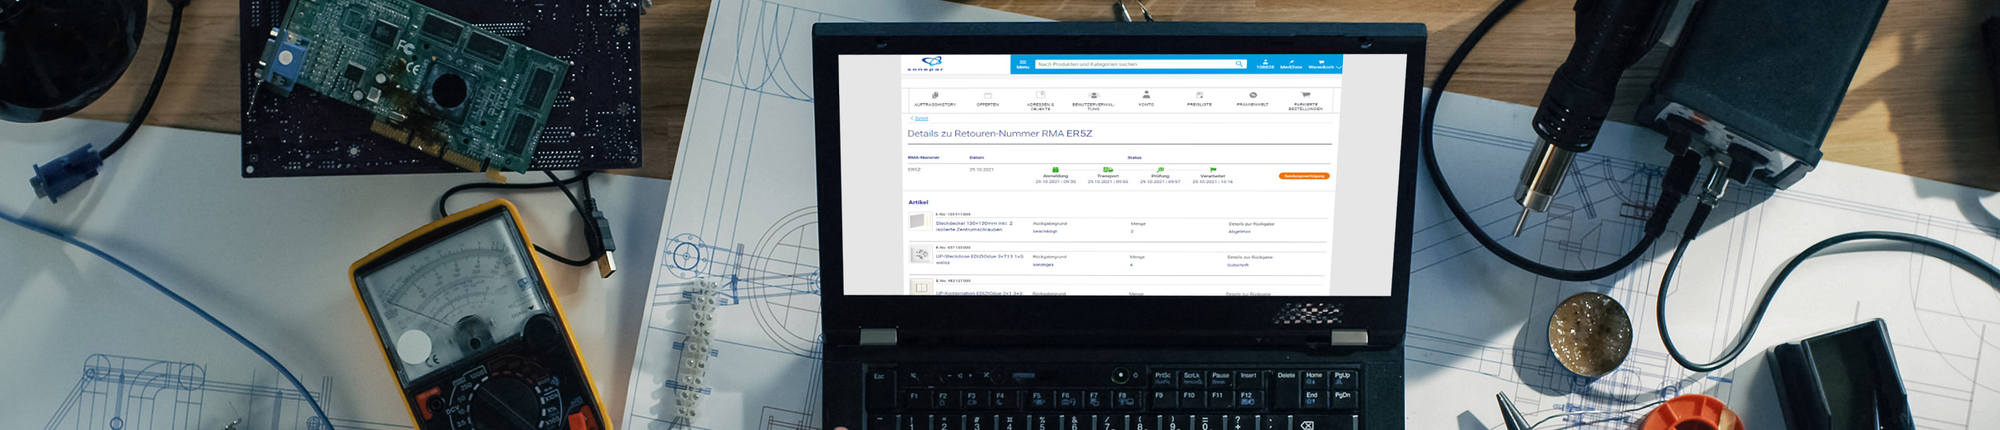Open the Offerten tab
The height and width of the screenshot is (430, 2000).
[987, 99]
